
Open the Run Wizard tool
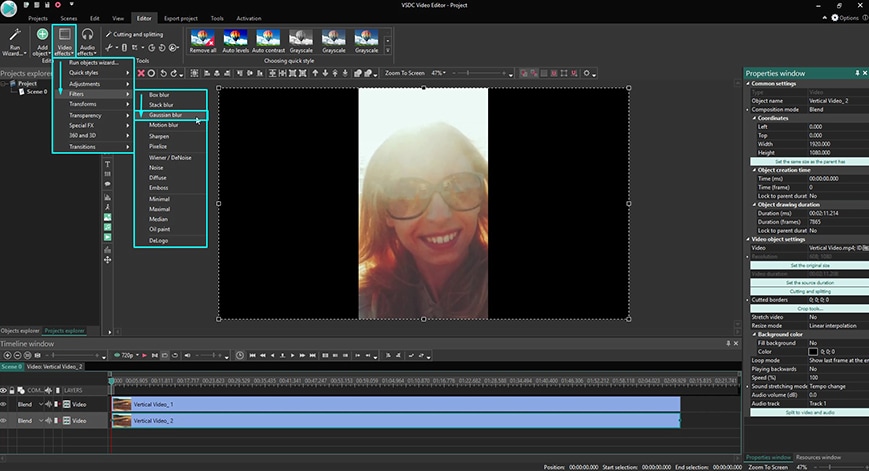[x=14, y=42]
